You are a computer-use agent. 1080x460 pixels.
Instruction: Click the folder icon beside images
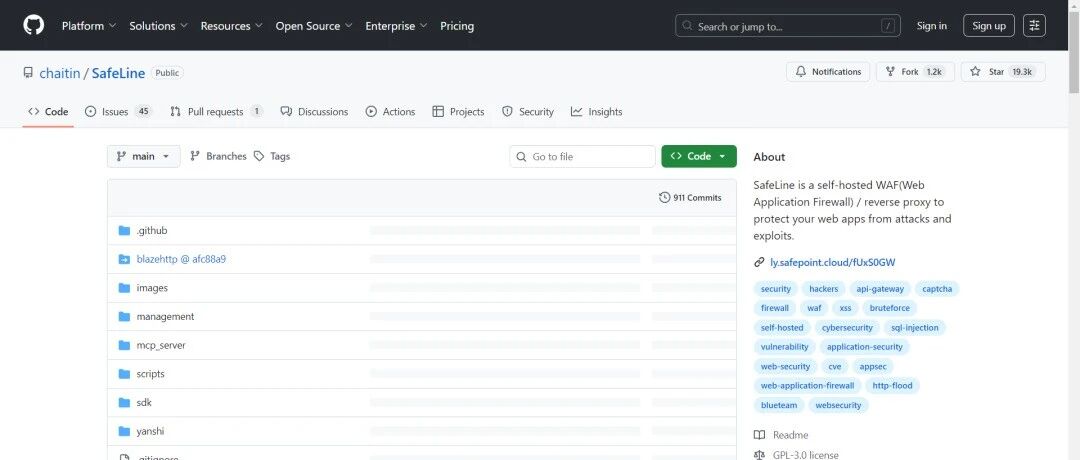point(124,288)
